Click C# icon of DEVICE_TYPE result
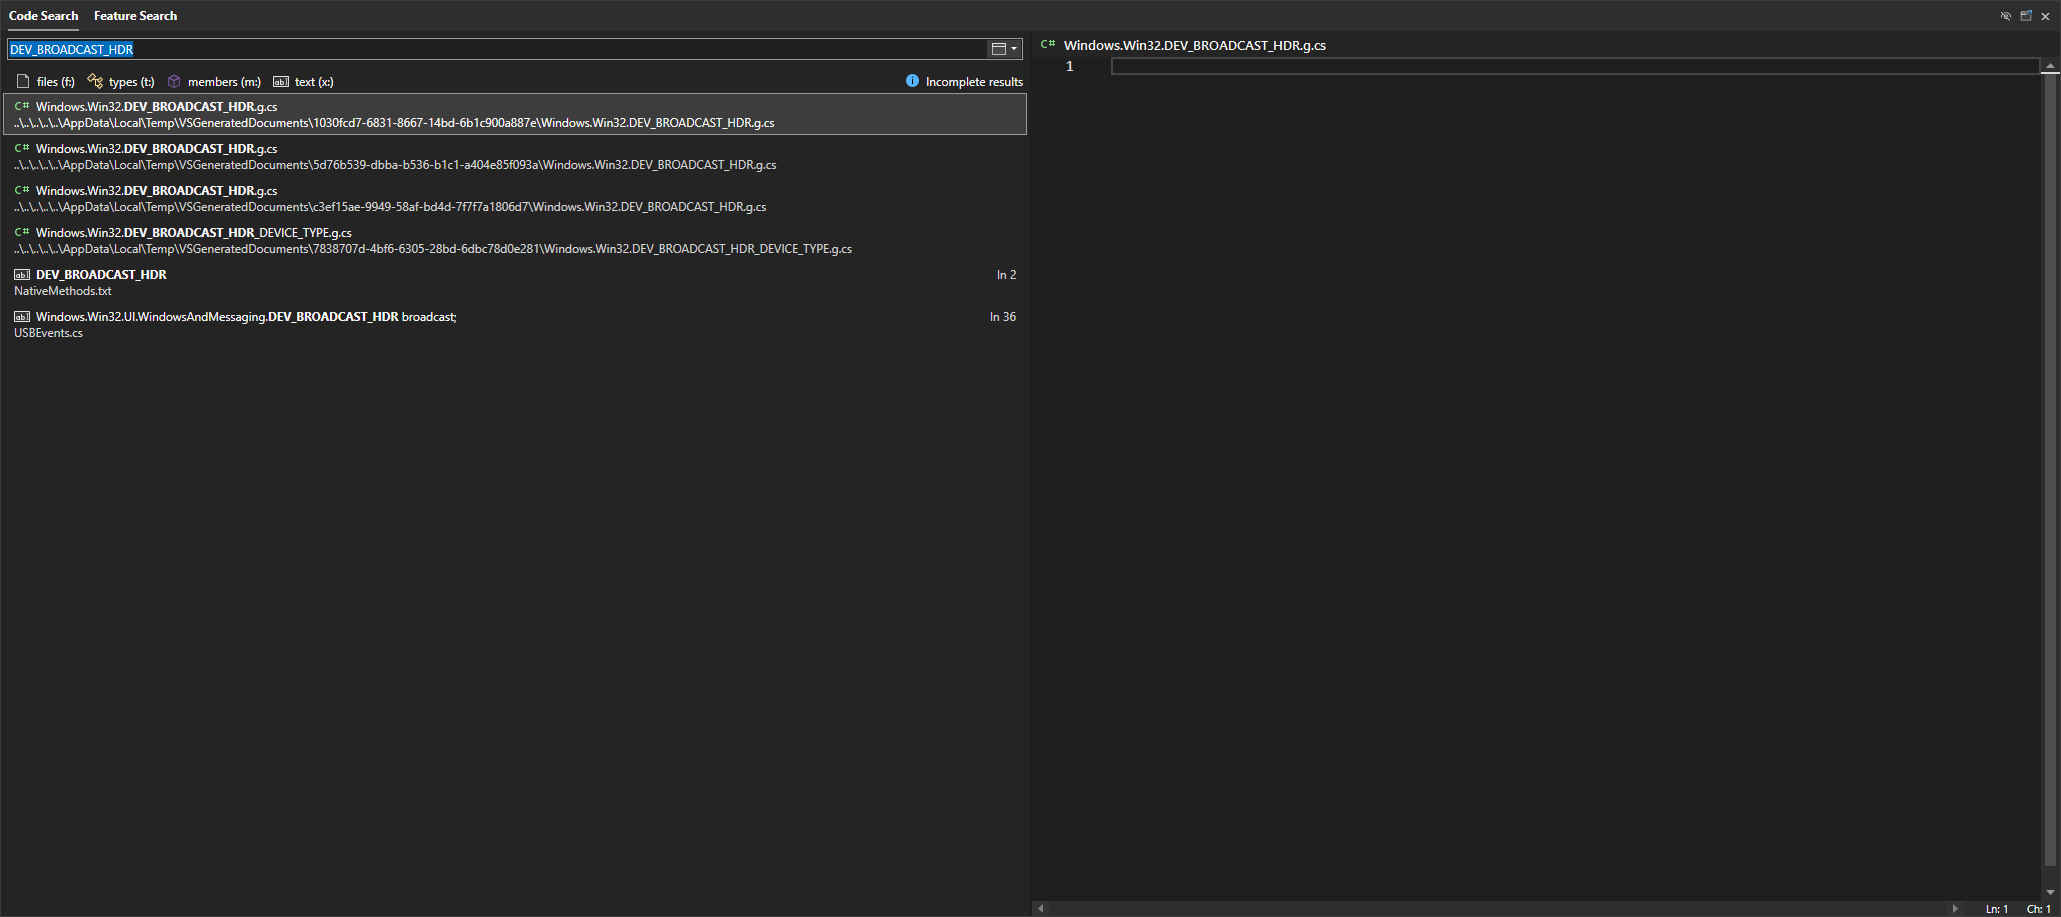 22,232
